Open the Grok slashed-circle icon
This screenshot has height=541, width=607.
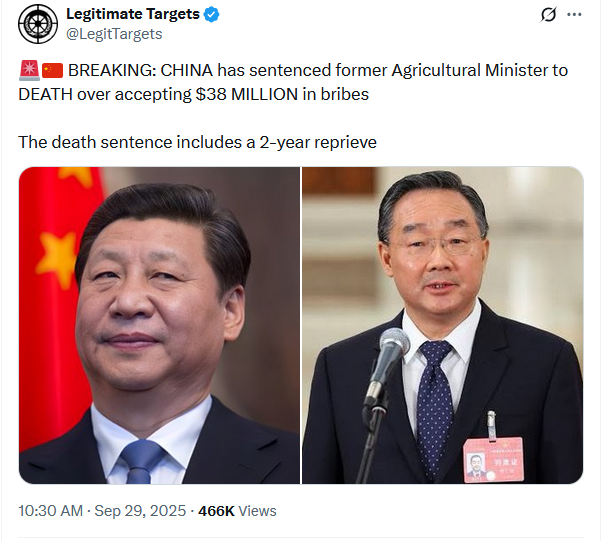(x=548, y=15)
